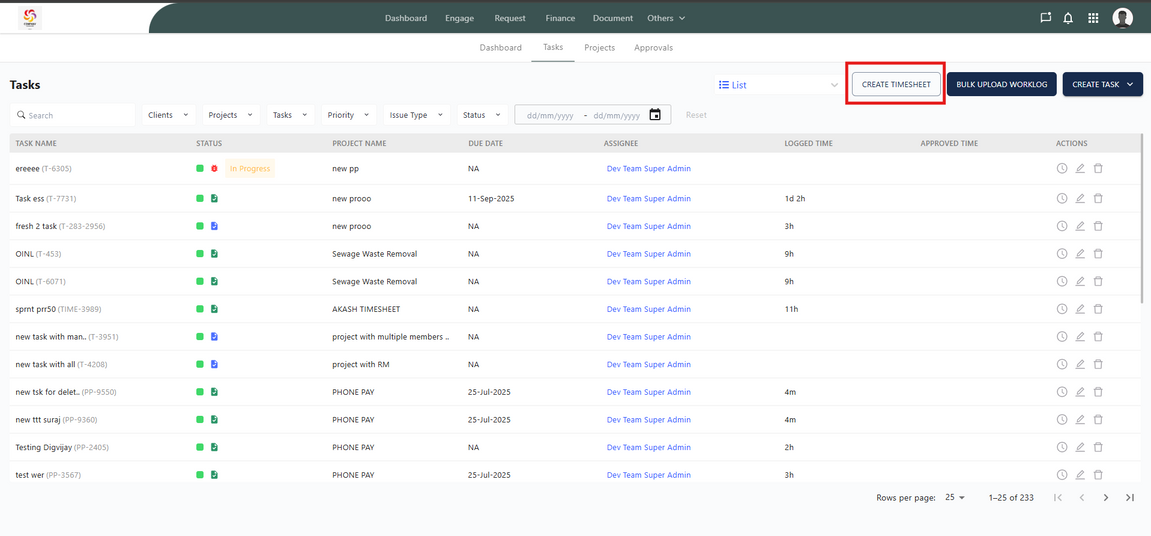Viewport: 1151px width, 536px height.
Task: Change rows per page from 25
Action: pos(955,497)
